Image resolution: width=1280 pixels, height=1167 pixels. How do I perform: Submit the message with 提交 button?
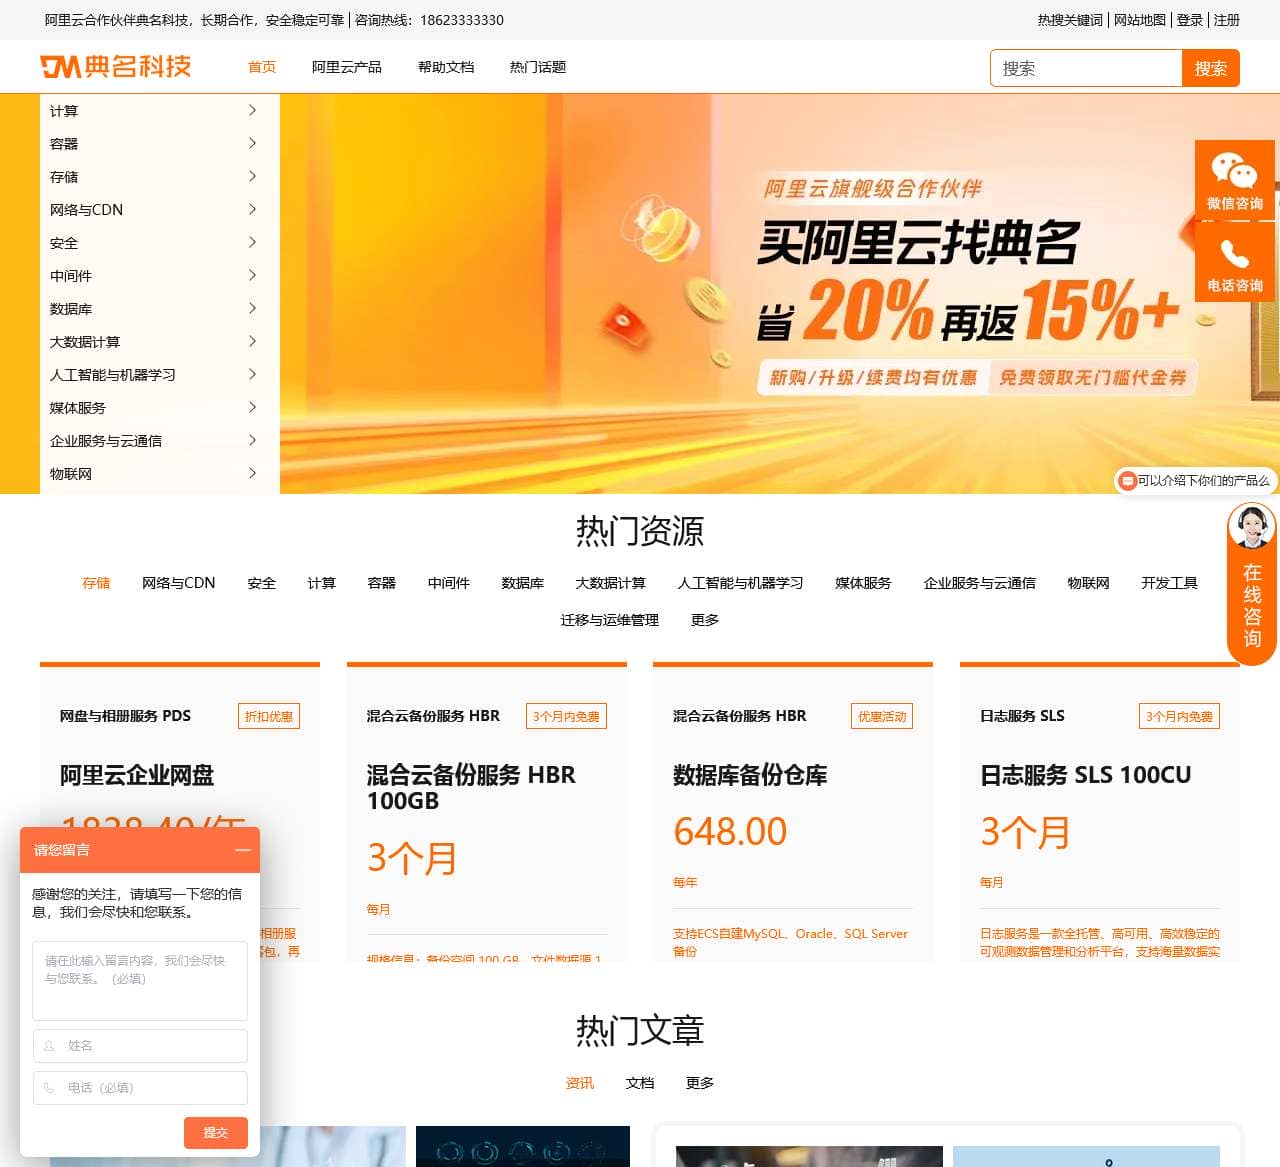pos(216,1132)
